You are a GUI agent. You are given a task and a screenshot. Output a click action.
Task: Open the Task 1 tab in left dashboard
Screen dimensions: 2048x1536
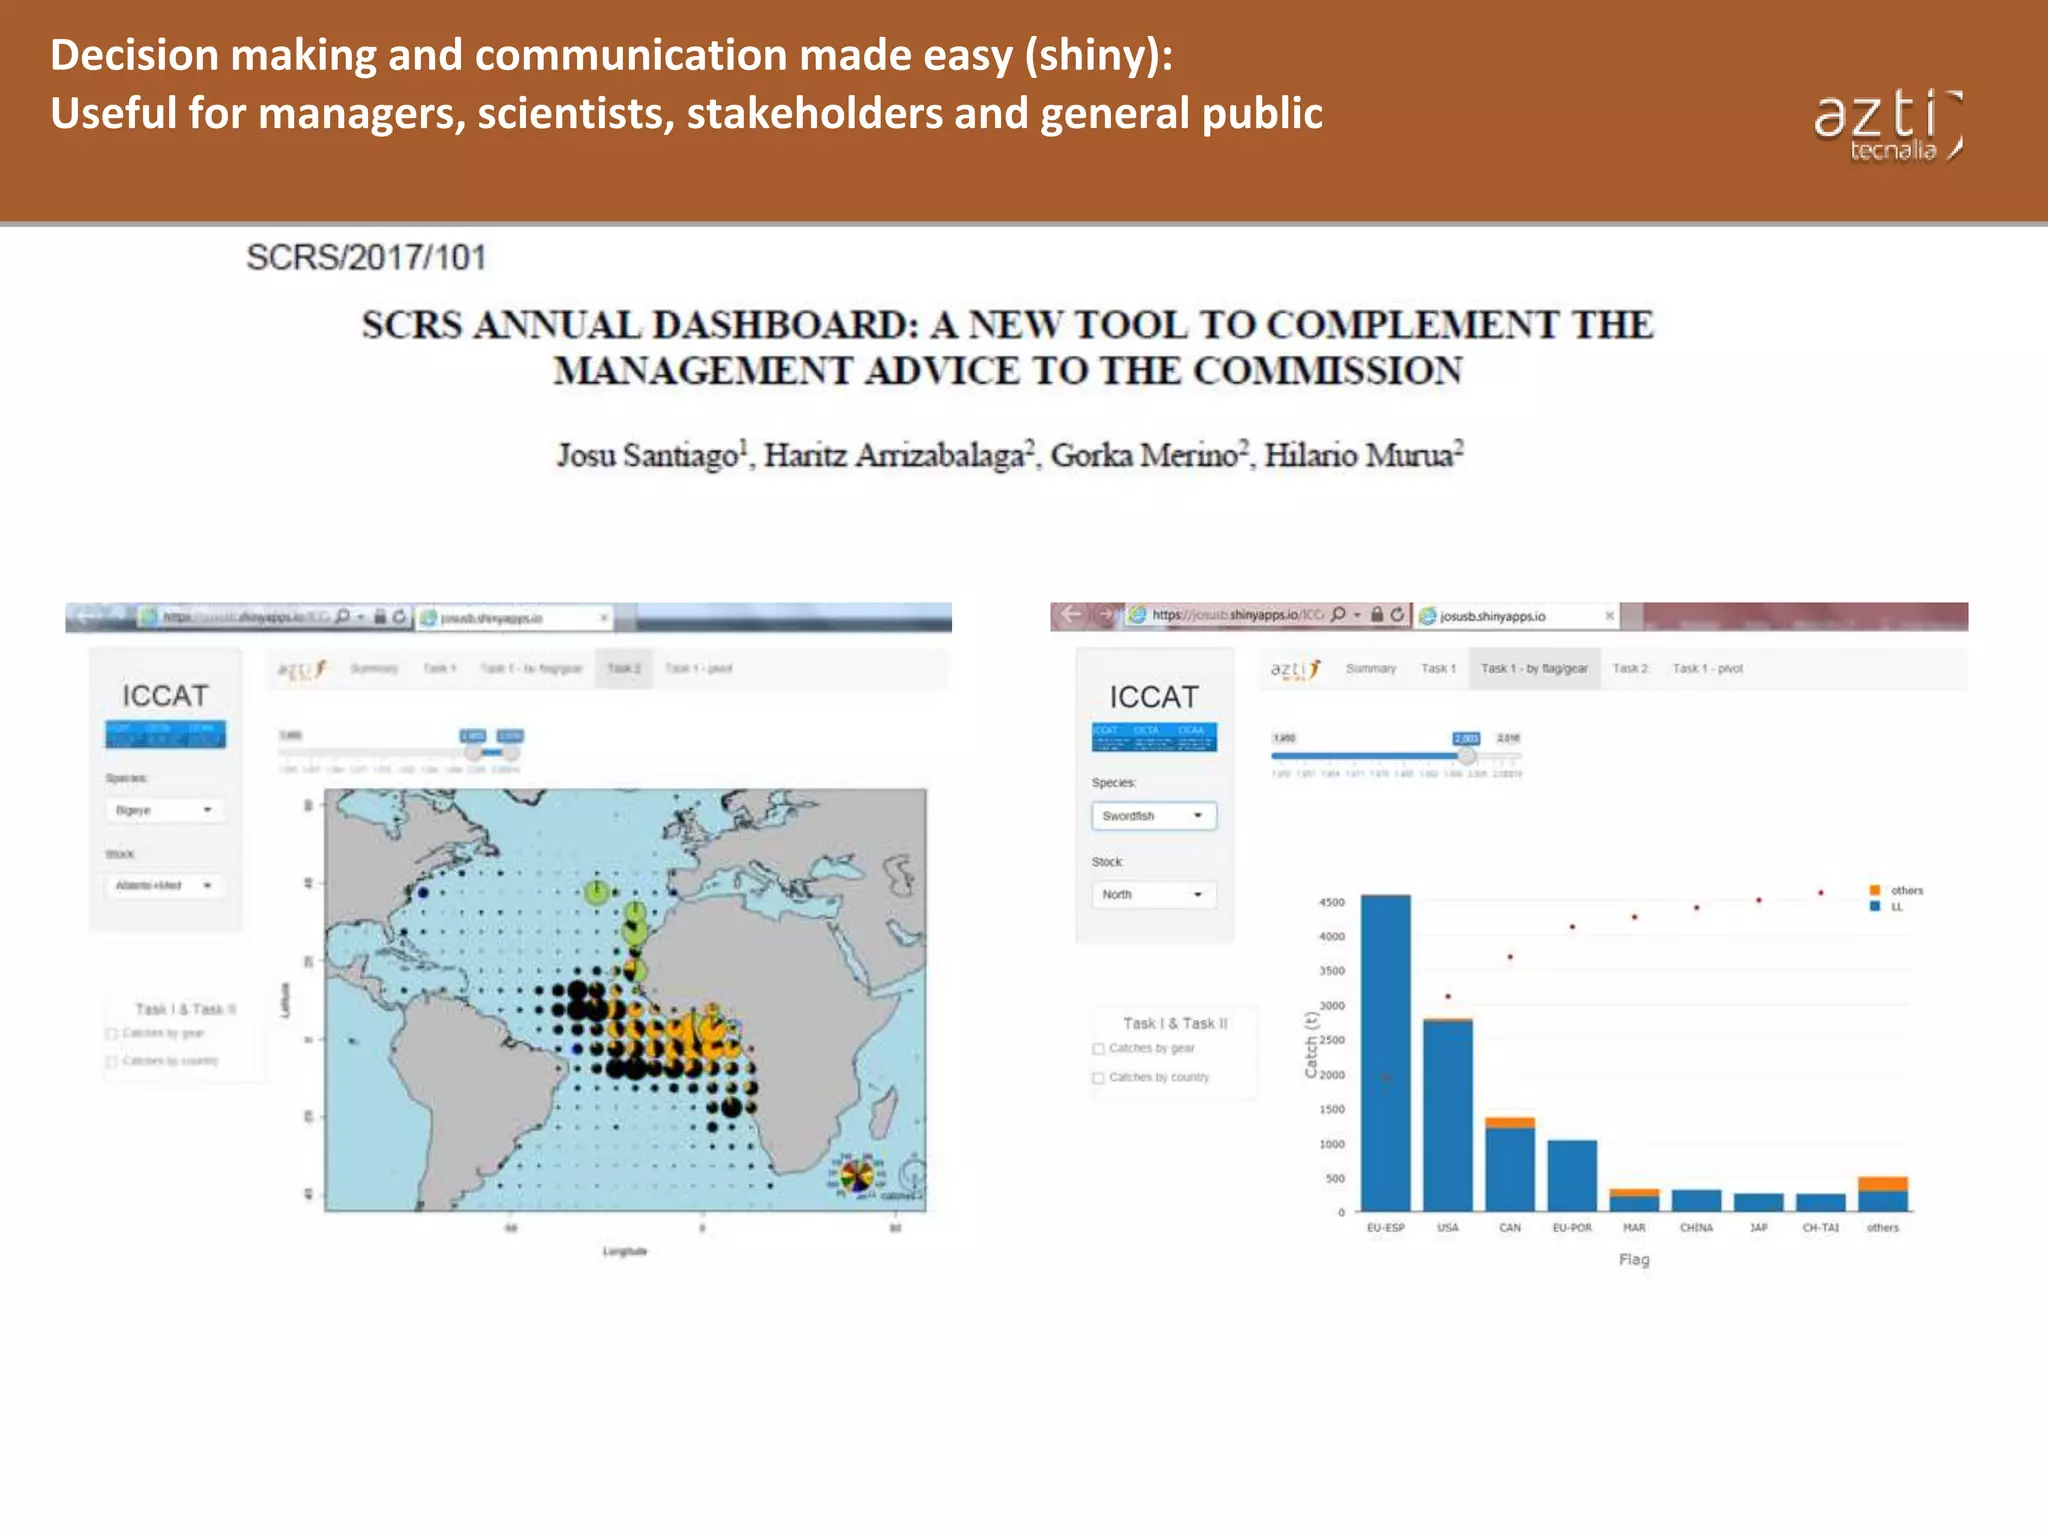click(440, 668)
